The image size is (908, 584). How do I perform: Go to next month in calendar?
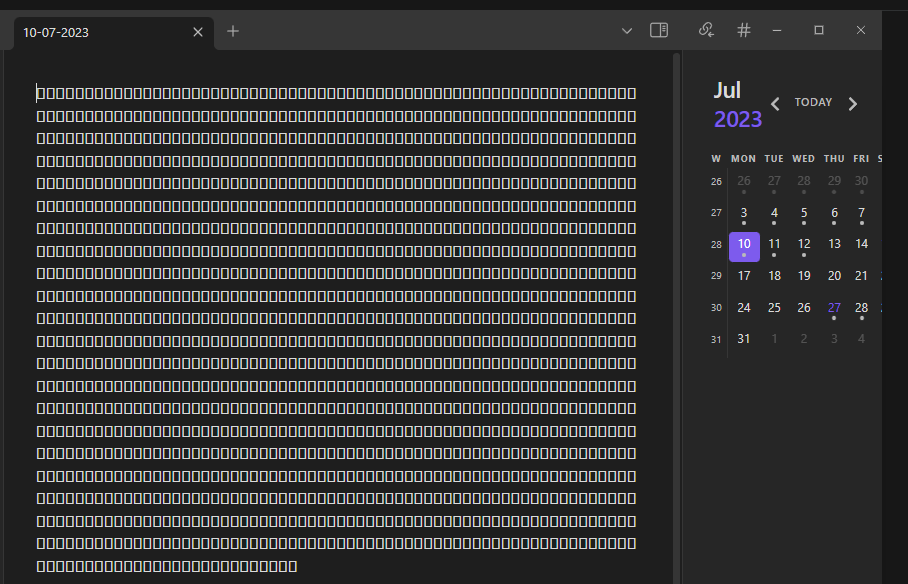852,104
